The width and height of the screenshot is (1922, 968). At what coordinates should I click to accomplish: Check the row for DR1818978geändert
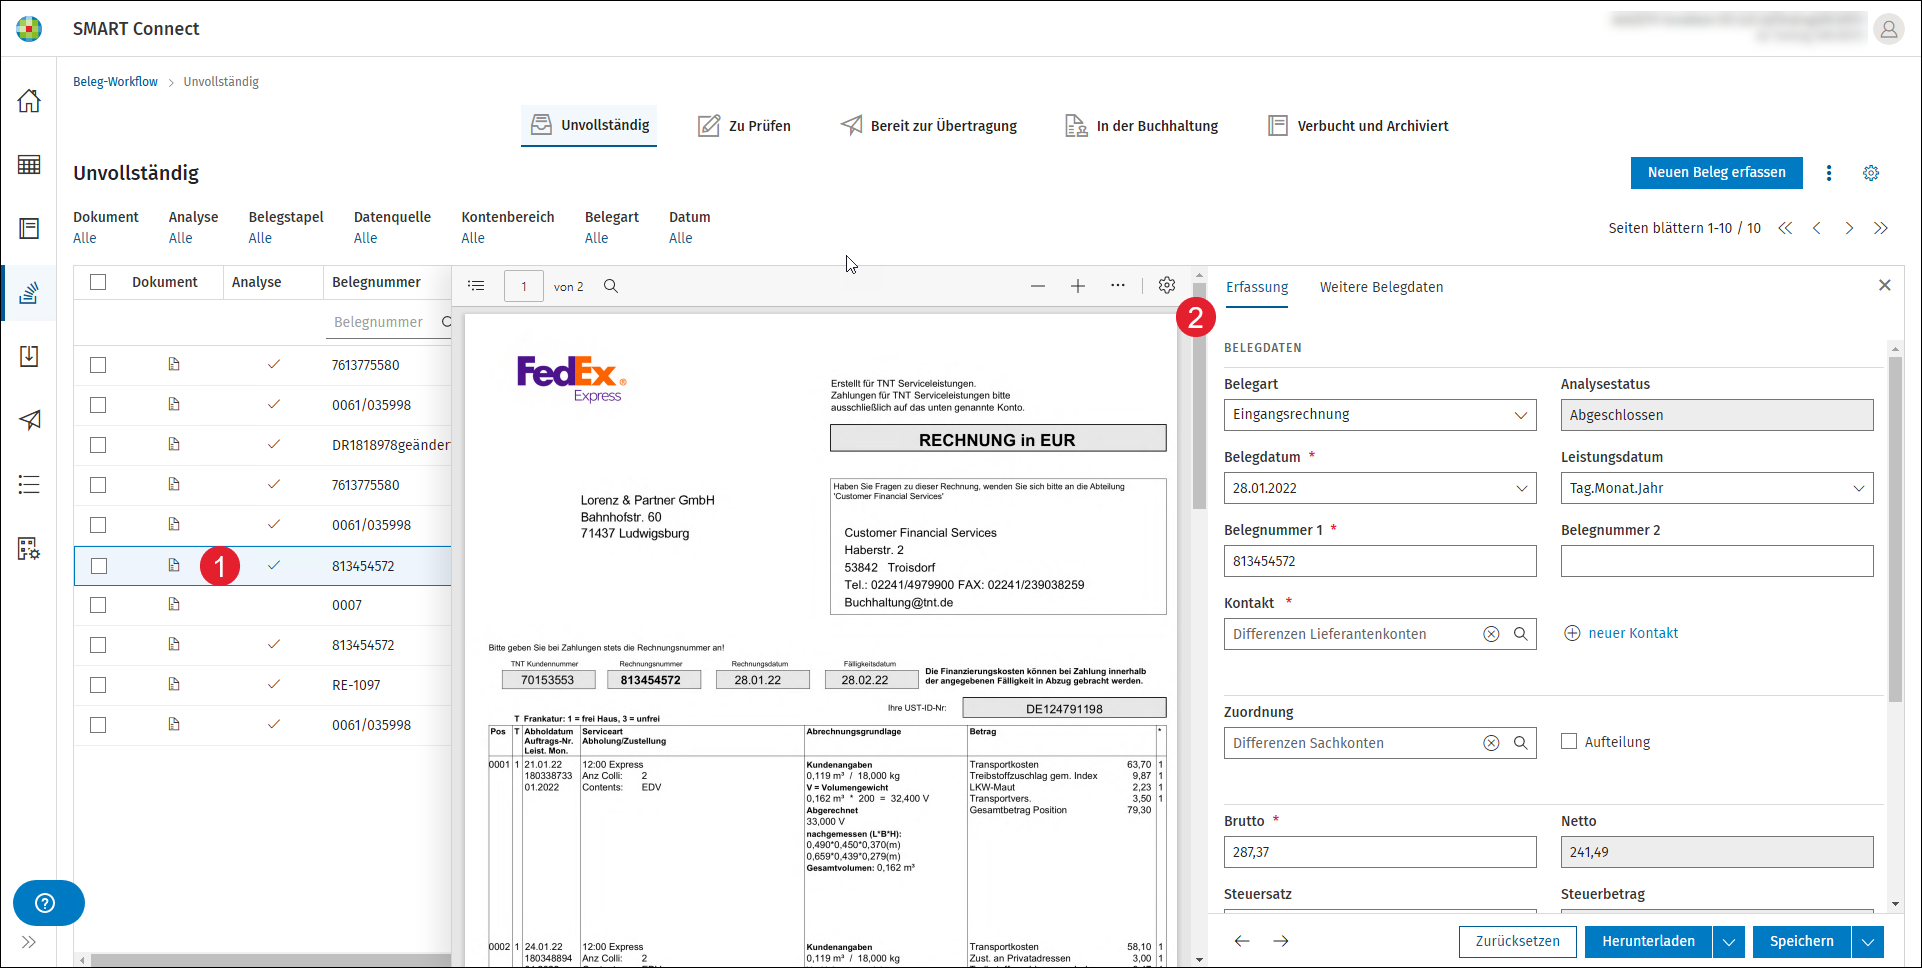pos(98,445)
